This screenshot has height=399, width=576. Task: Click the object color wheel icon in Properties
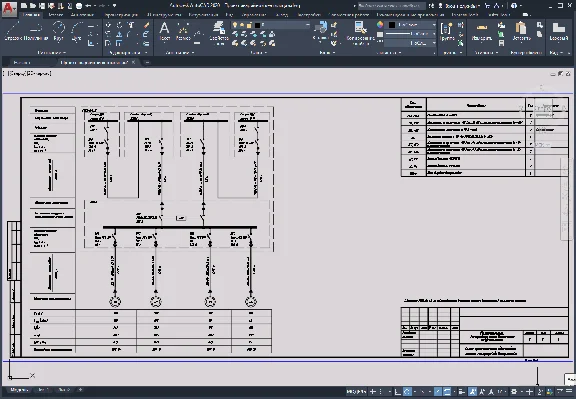click(380, 25)
